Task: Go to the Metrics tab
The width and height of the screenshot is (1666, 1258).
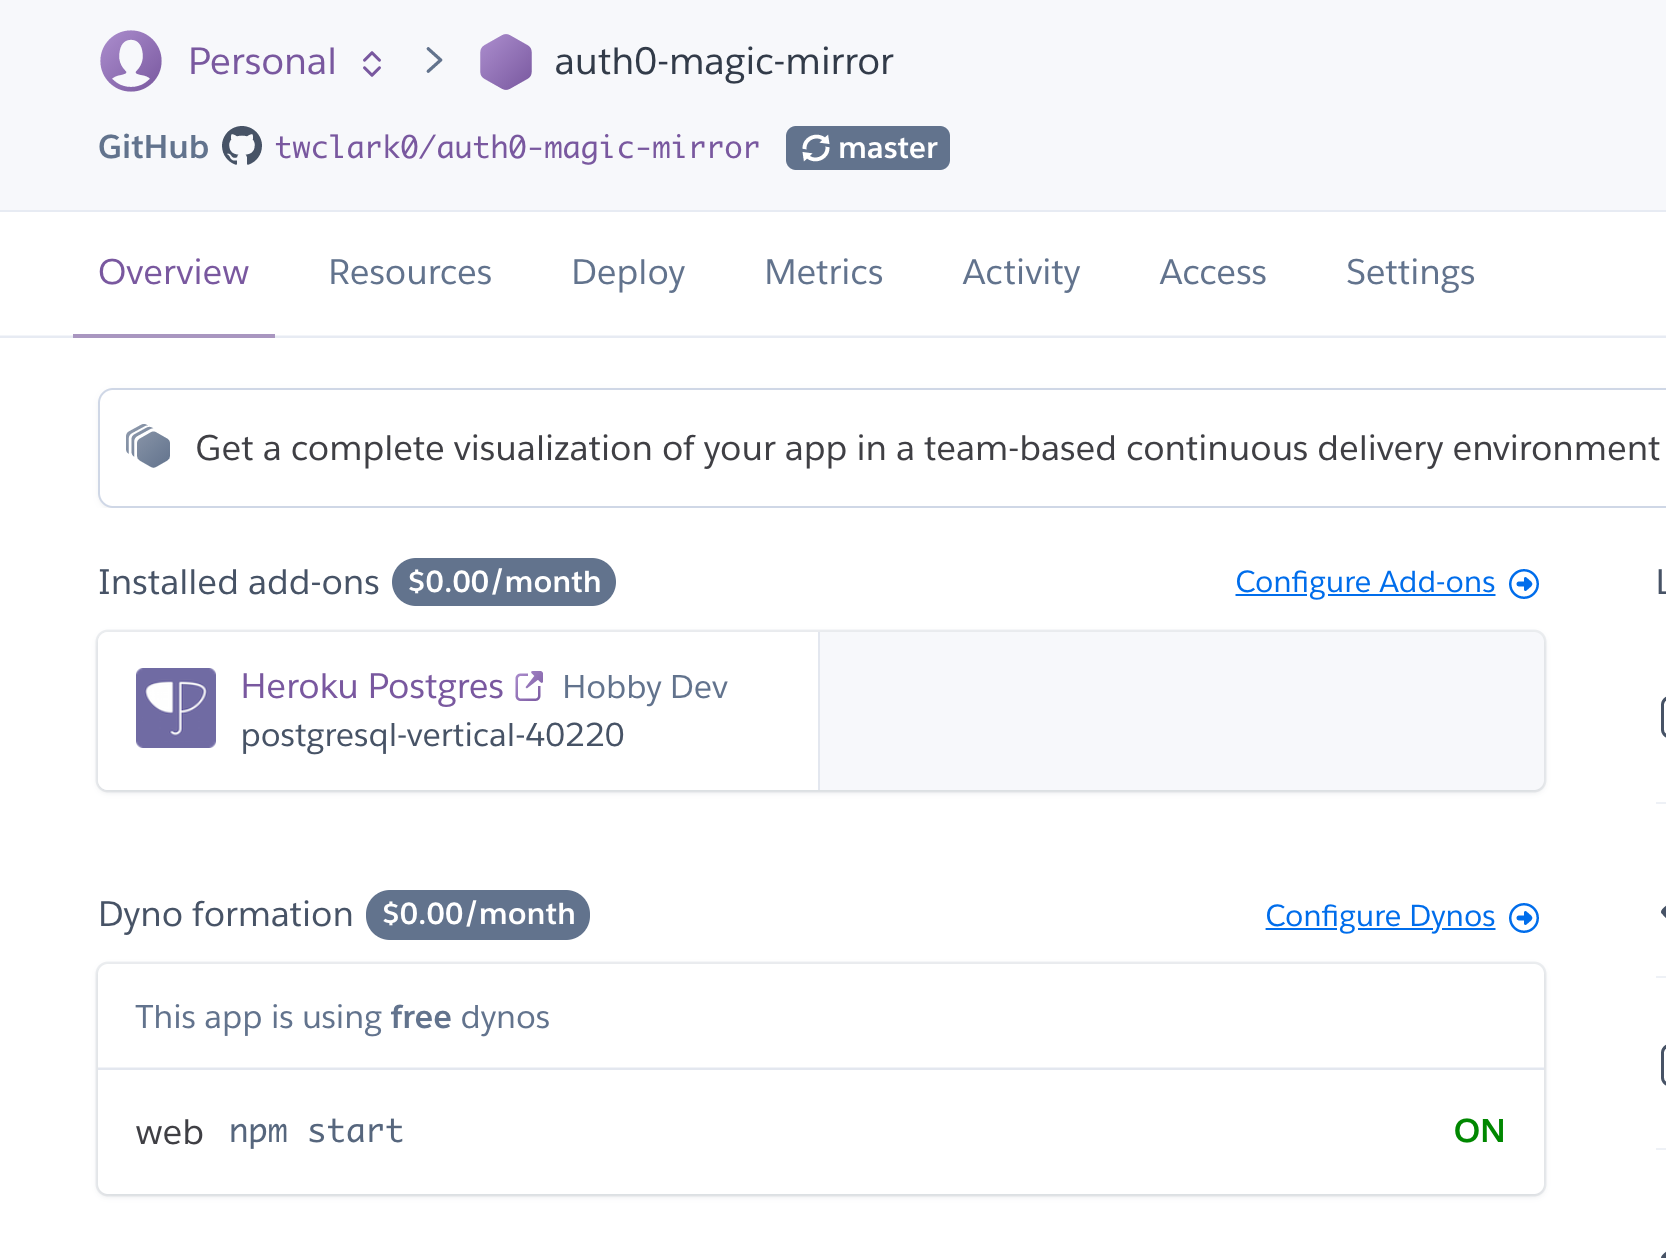Action: tap(823, 272)
